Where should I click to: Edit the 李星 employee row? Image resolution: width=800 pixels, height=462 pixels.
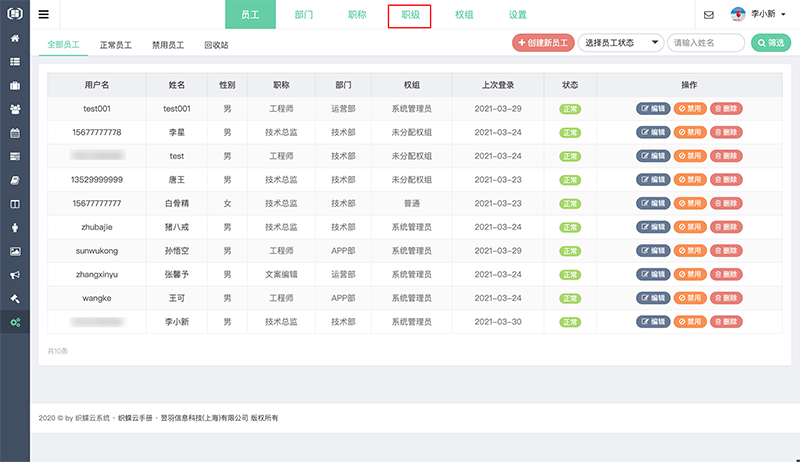click(653, 132)
